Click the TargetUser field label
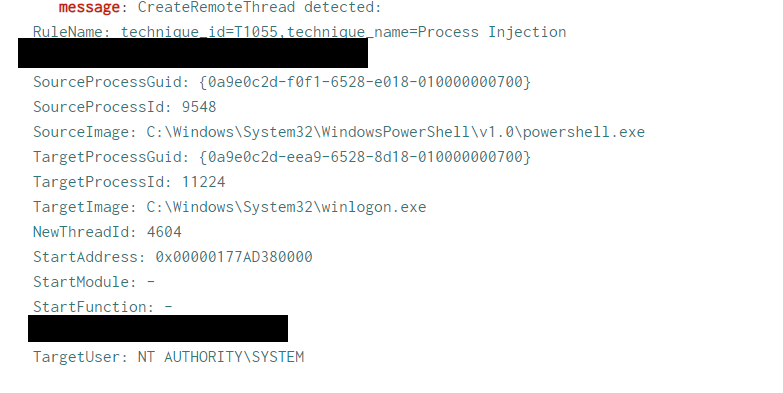The image size is (783, 393). point(80,357)
